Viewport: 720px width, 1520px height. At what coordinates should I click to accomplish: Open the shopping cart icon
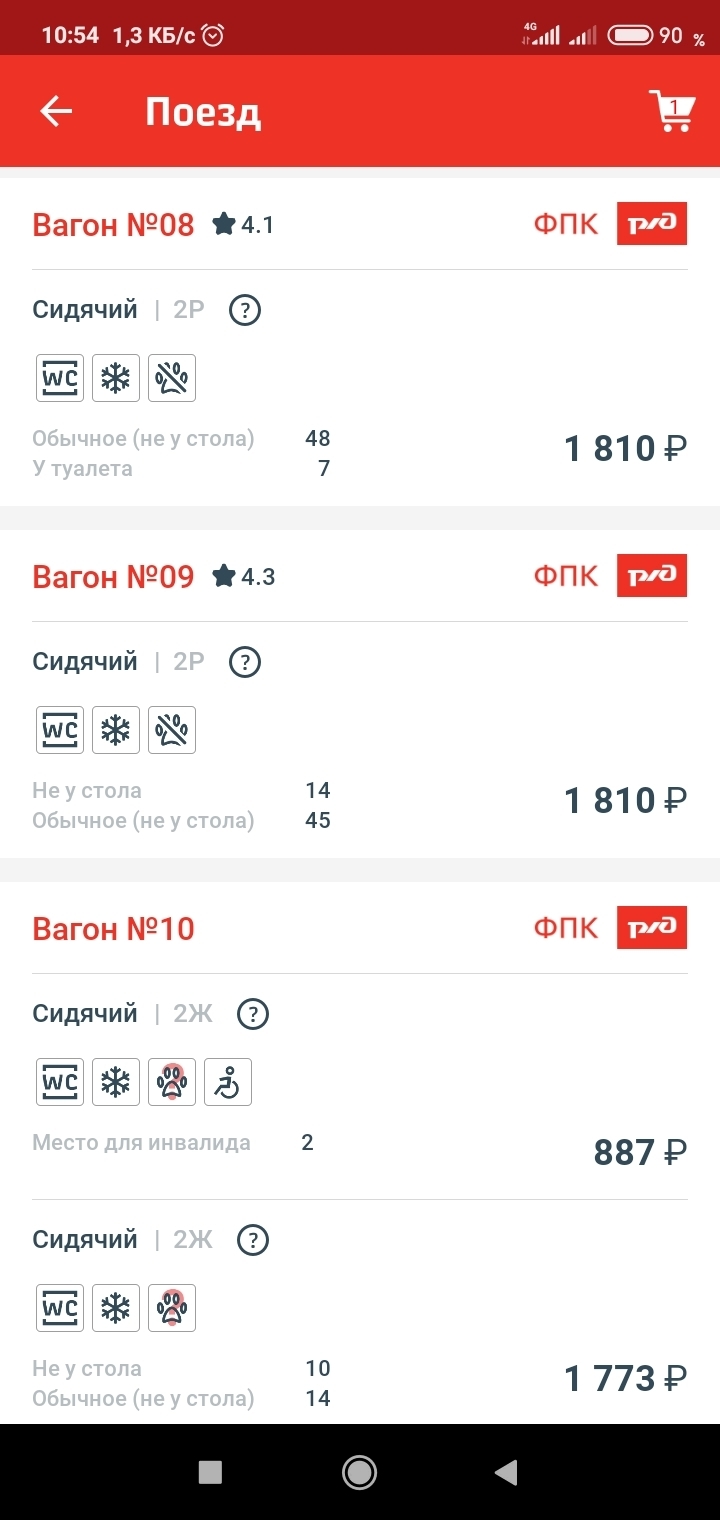click(x=671, y=111)
